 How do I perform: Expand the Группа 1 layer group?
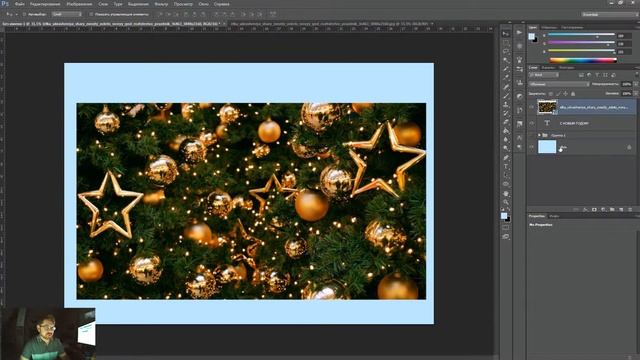point(539,135)
